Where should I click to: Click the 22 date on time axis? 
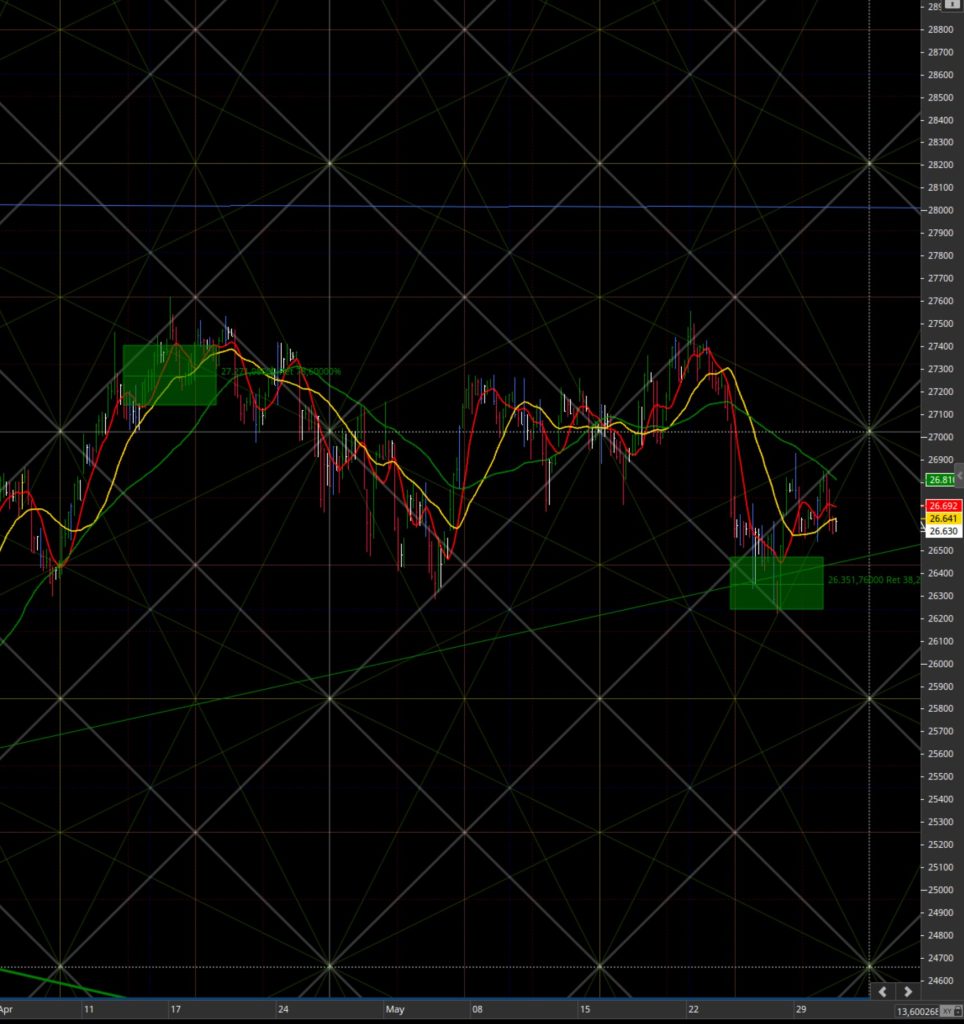point(693,1009)
